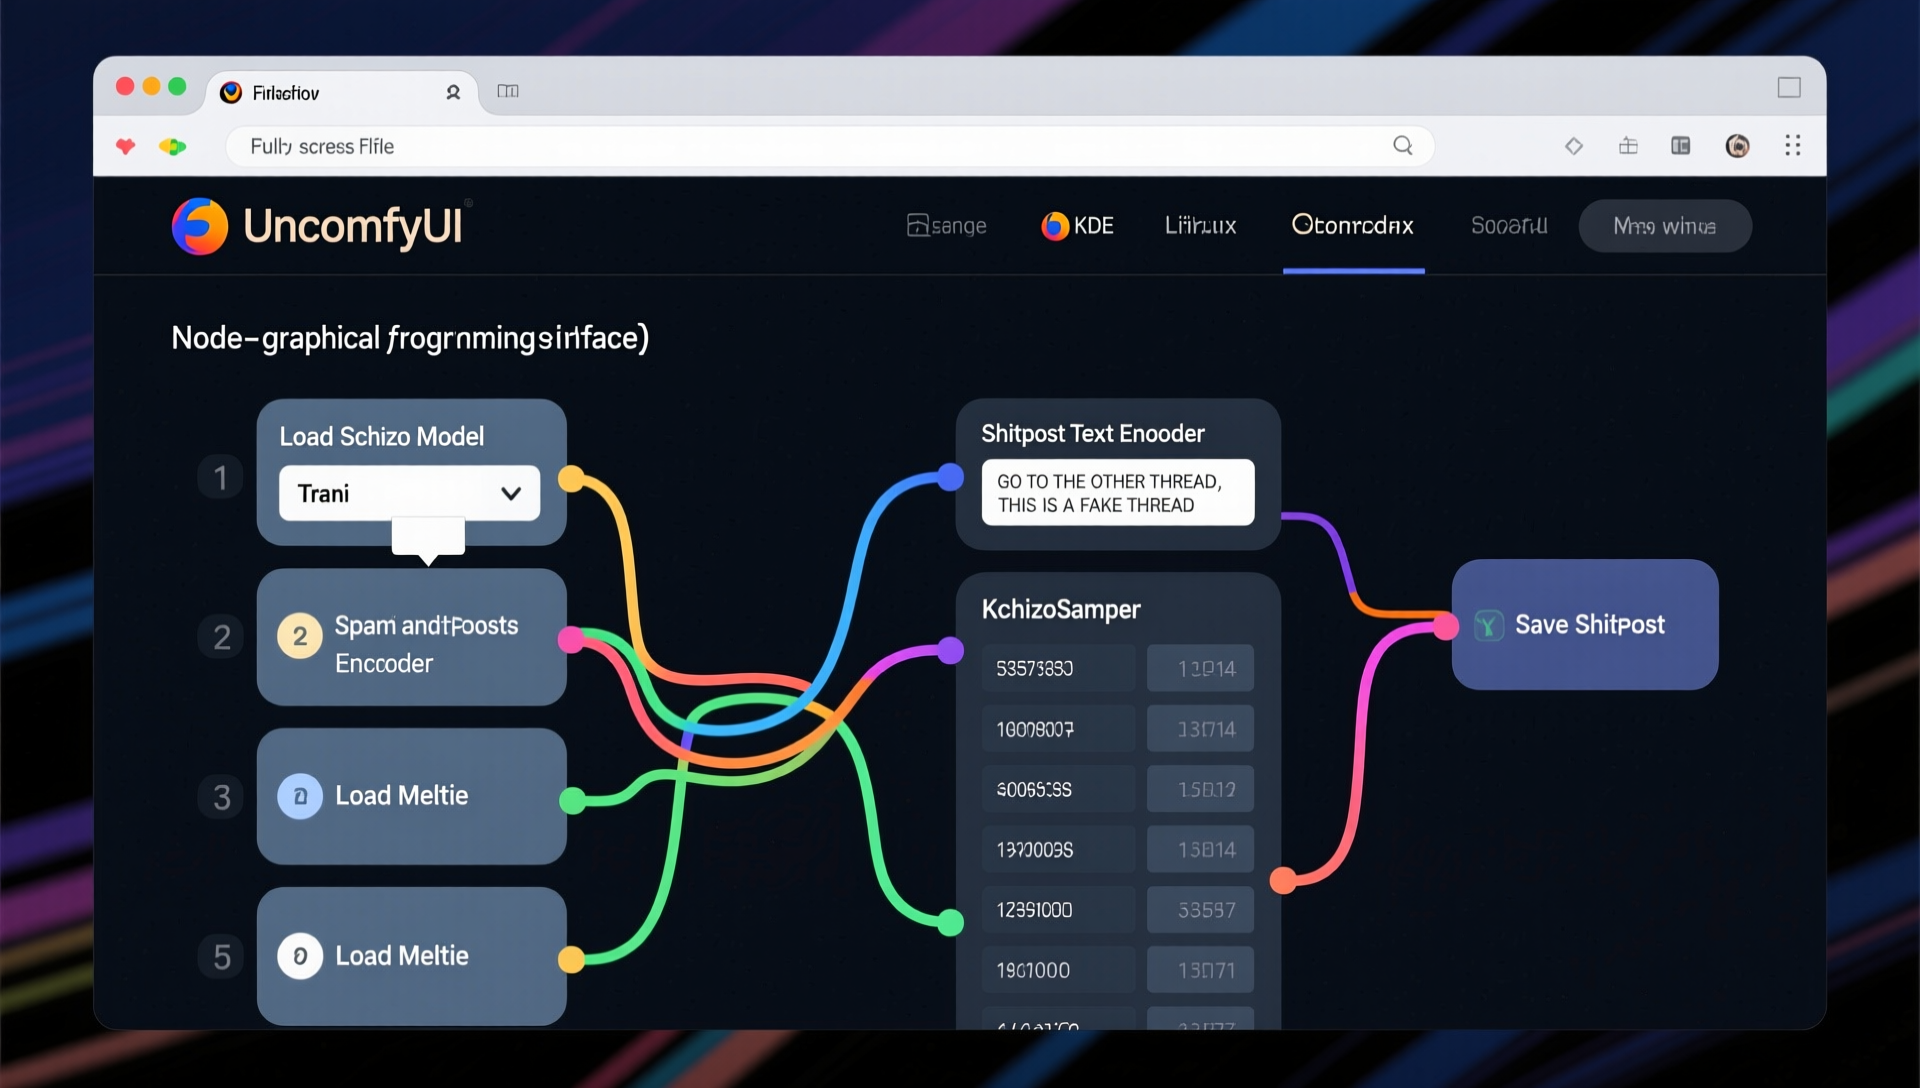The image size is (1920, 1088).
Task: Click the pink output port on Spam Encoder node
Action: point(571,639)
